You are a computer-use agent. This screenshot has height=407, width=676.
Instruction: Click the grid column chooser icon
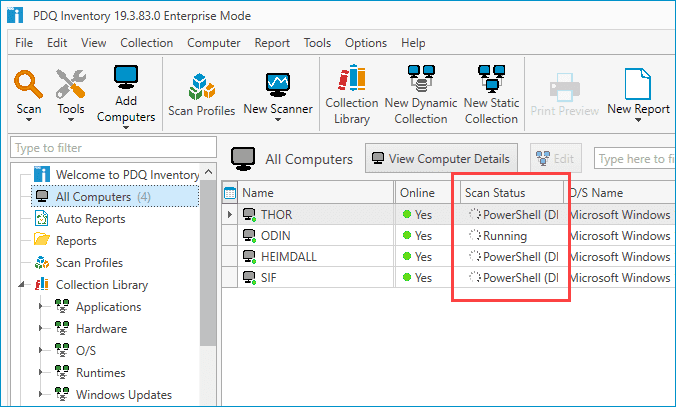pyautogui.click(x=230, y=193)
